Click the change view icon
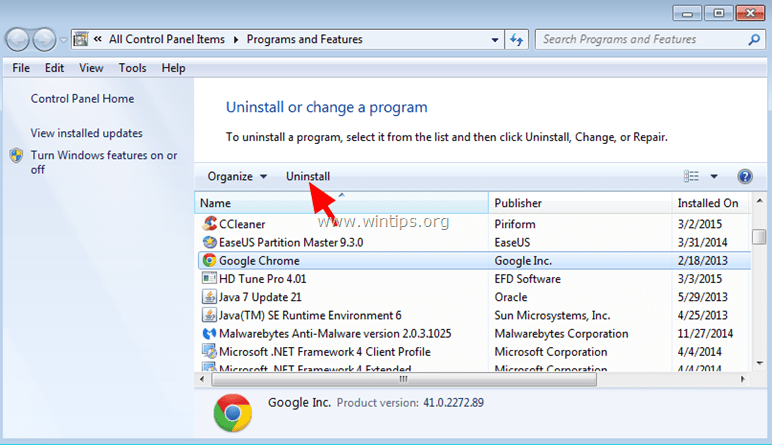The image size is (772, 445). (x=691, y=176)
